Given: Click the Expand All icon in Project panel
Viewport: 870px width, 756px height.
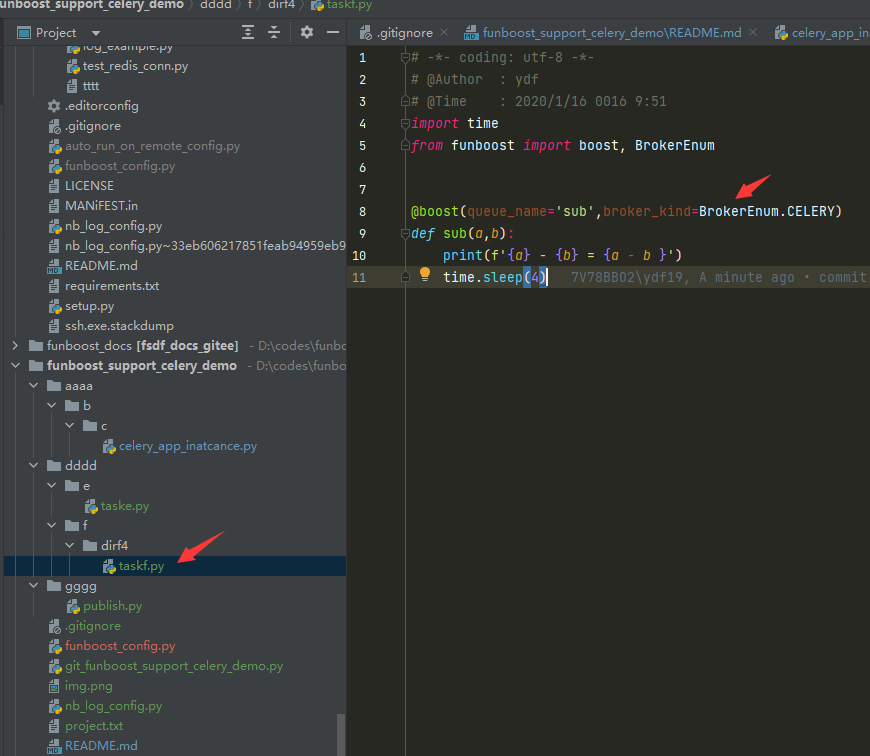Looking at the screenshot, I should coord(248,33).
